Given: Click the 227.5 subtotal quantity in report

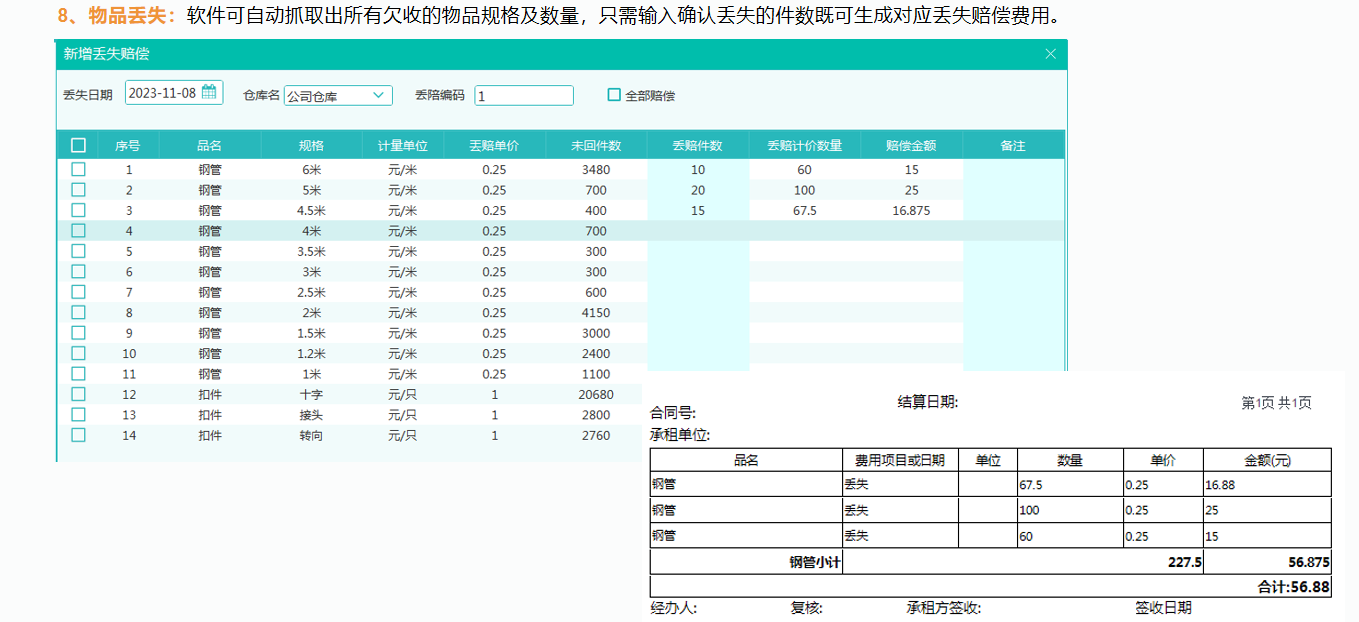Looking at the screenshot, I should coord(1184,562).
